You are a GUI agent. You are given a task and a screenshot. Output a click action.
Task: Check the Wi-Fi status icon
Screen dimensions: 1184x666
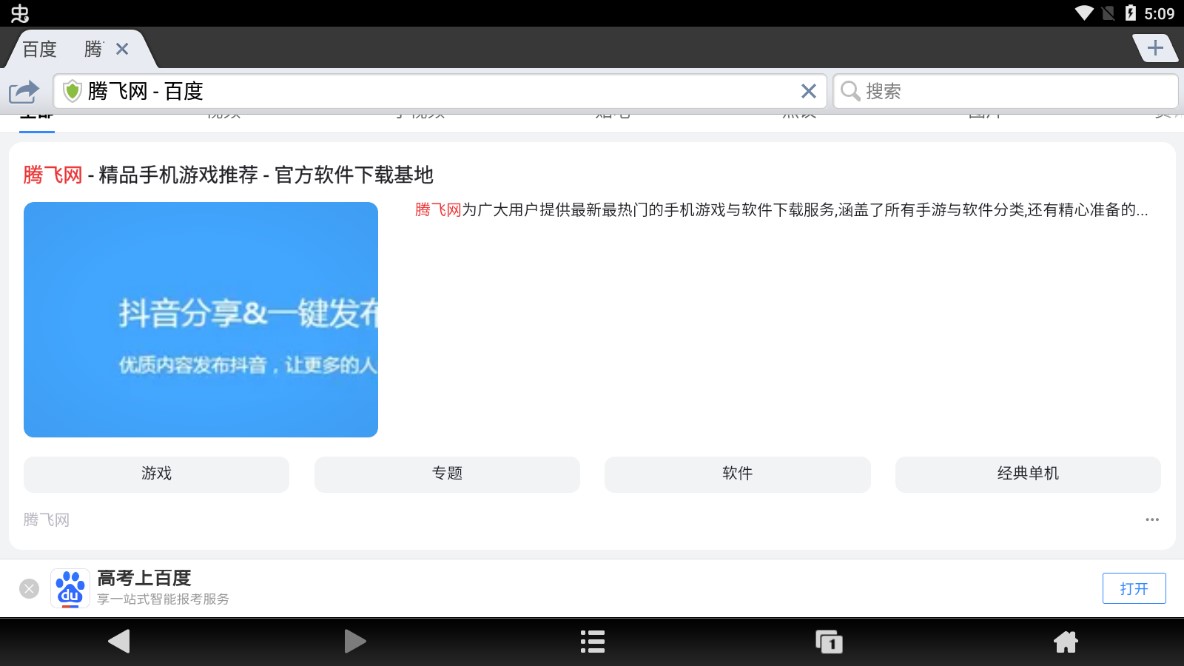pyautogui.click(x=1084, y=13)
